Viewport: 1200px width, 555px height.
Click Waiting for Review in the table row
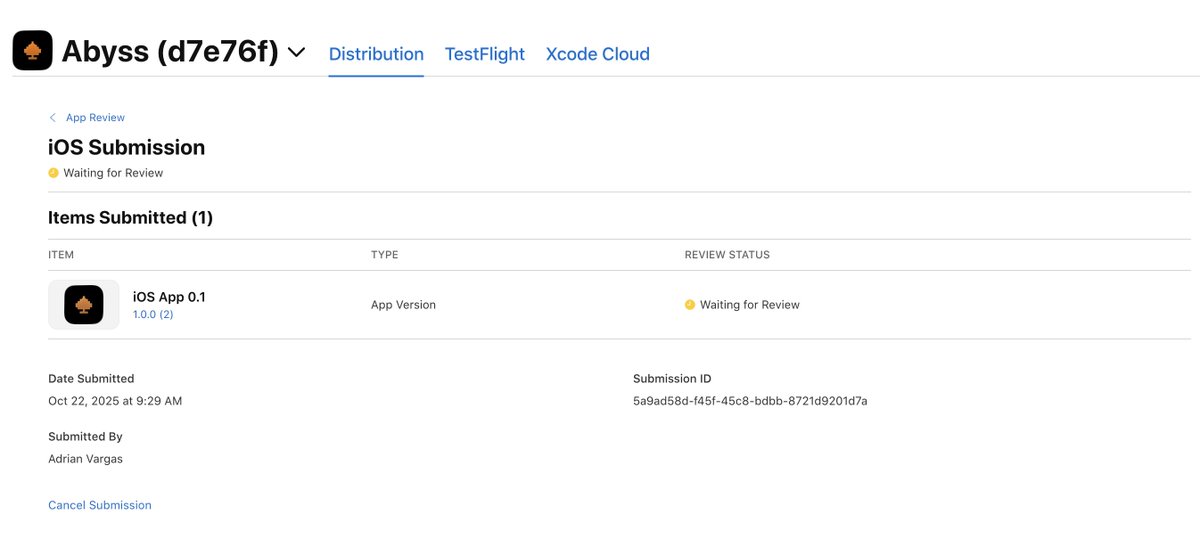point(750,305)
